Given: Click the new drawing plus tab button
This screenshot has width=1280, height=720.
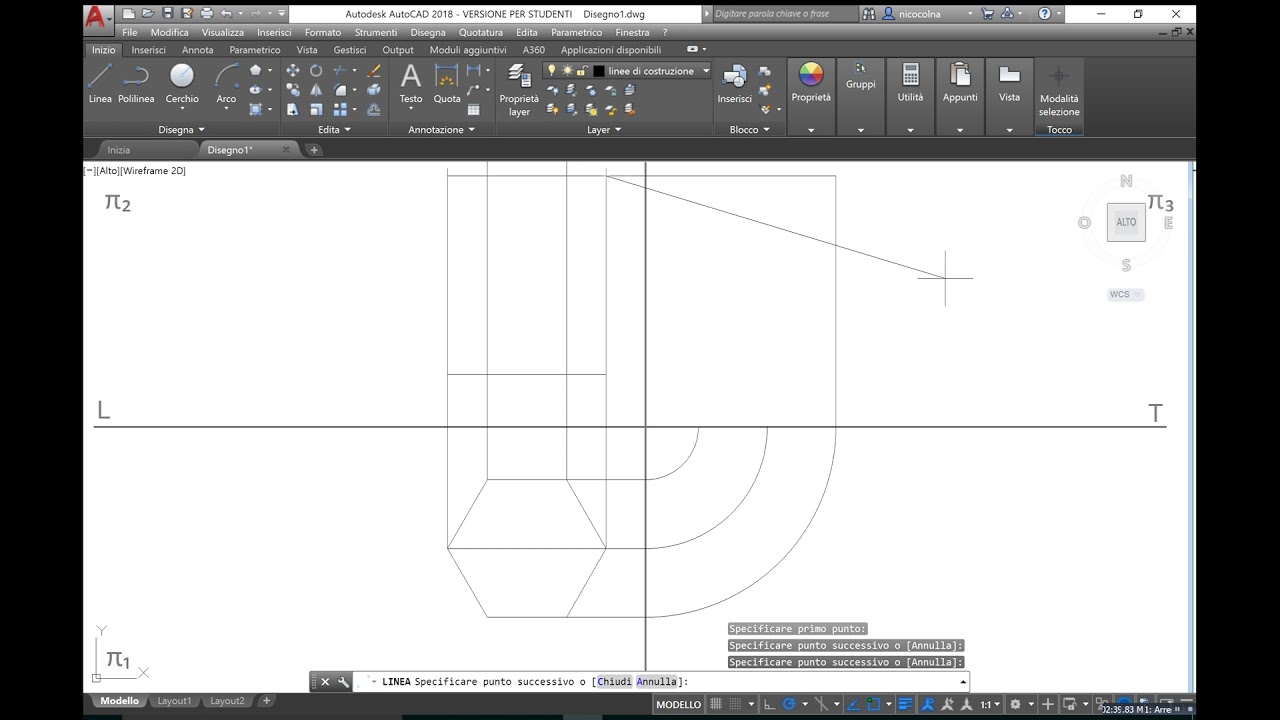Looking at the screenshot, I should coord(314,150).
